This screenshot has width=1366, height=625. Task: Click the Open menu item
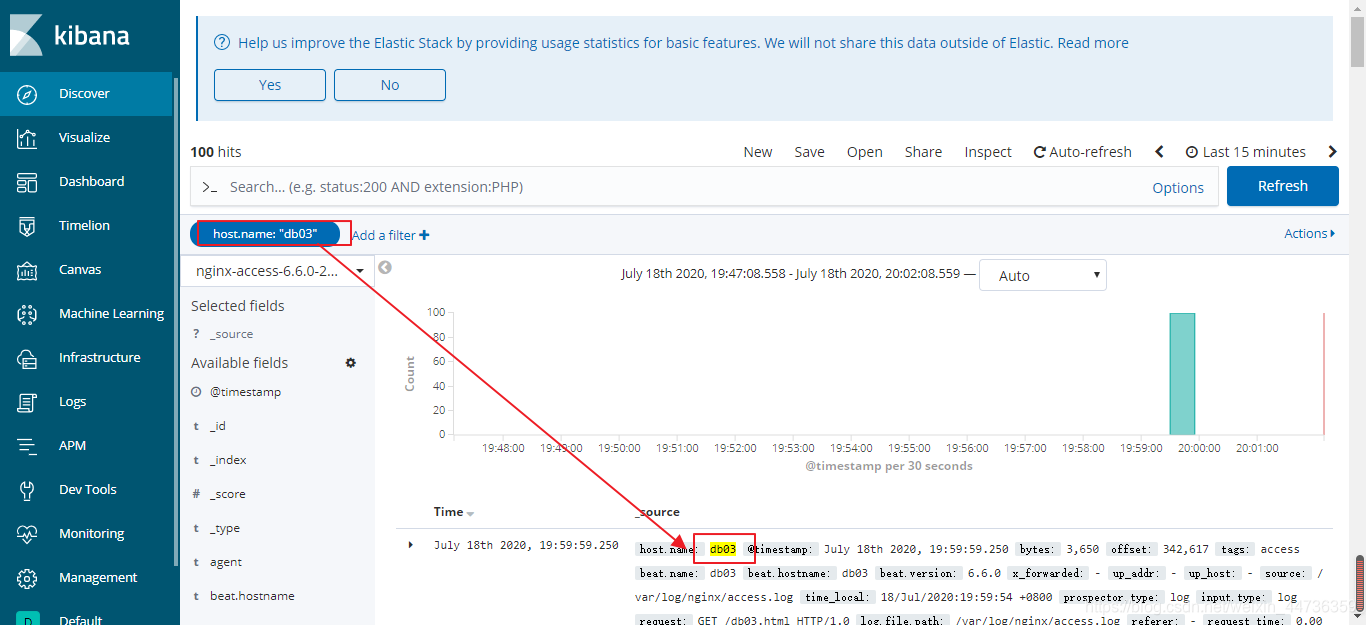pyautogui.click(x=865, y=152)
